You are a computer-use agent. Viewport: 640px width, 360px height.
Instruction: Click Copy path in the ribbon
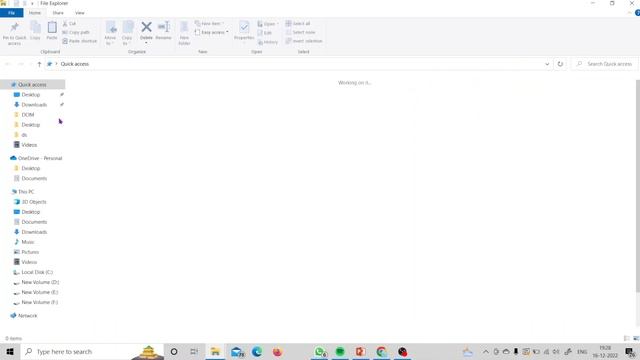coord(76,32)
